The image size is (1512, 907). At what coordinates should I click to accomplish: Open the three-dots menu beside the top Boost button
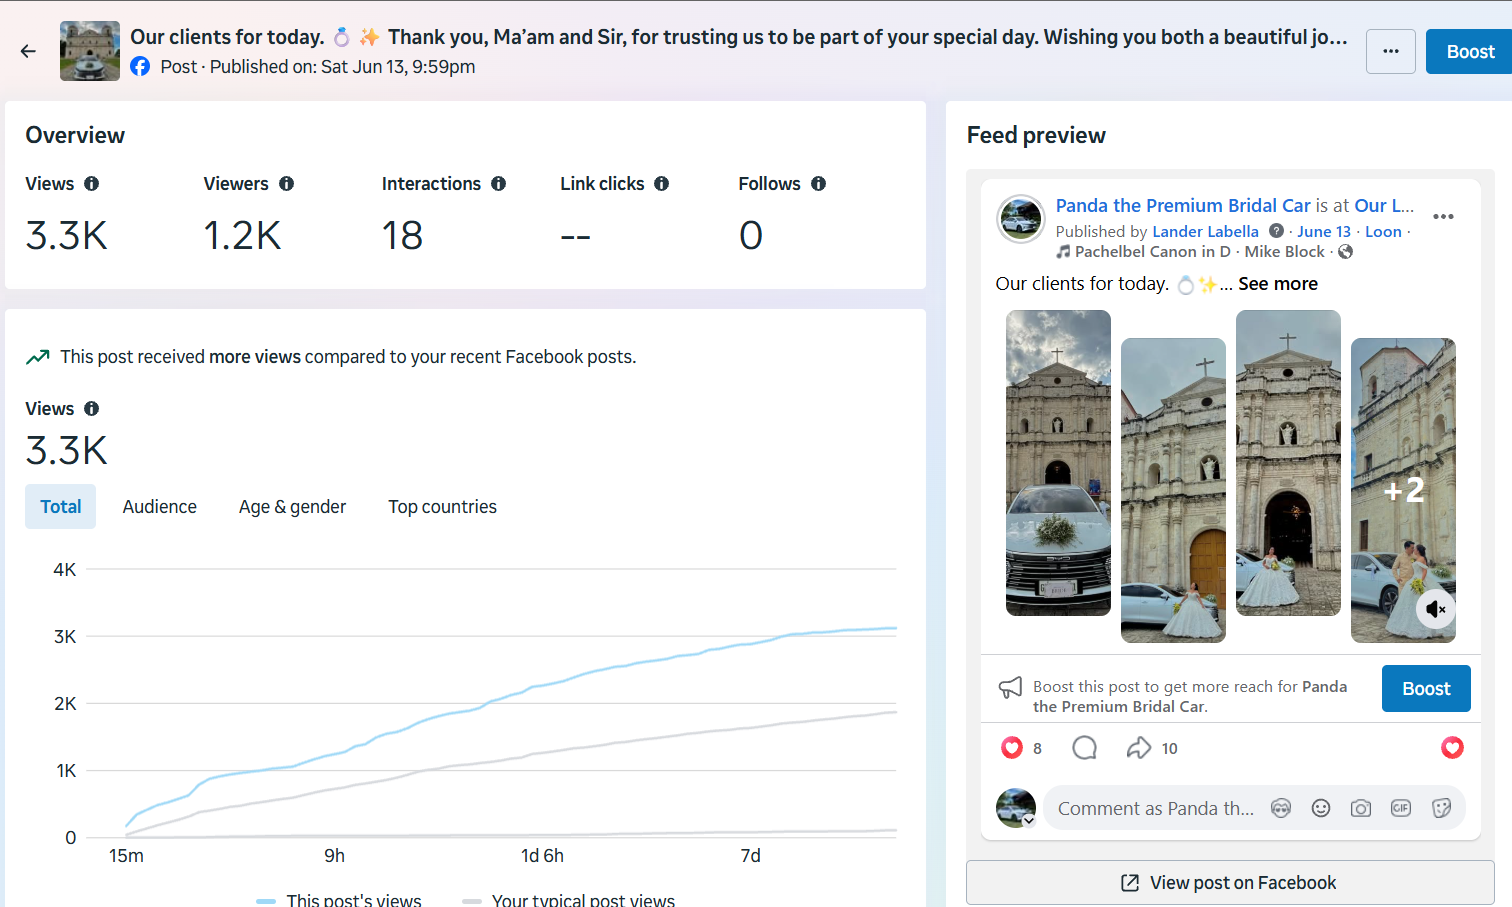tap(1391, 51)
